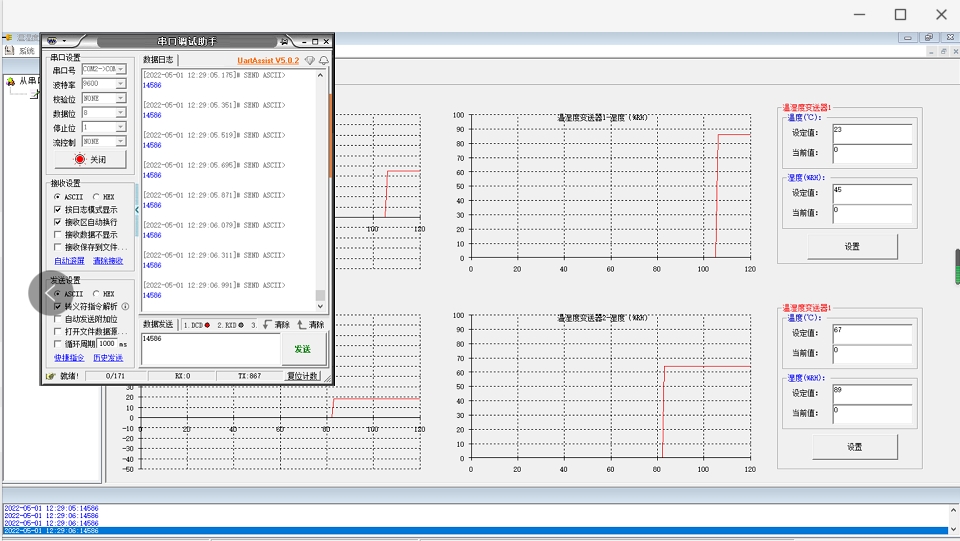Click the 自动滚屏 link

click(69, 261)
